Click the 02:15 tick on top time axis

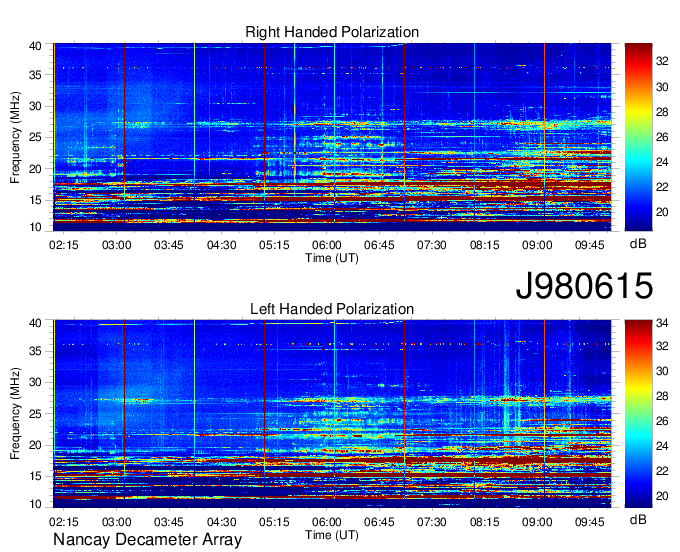click(64, 245)
